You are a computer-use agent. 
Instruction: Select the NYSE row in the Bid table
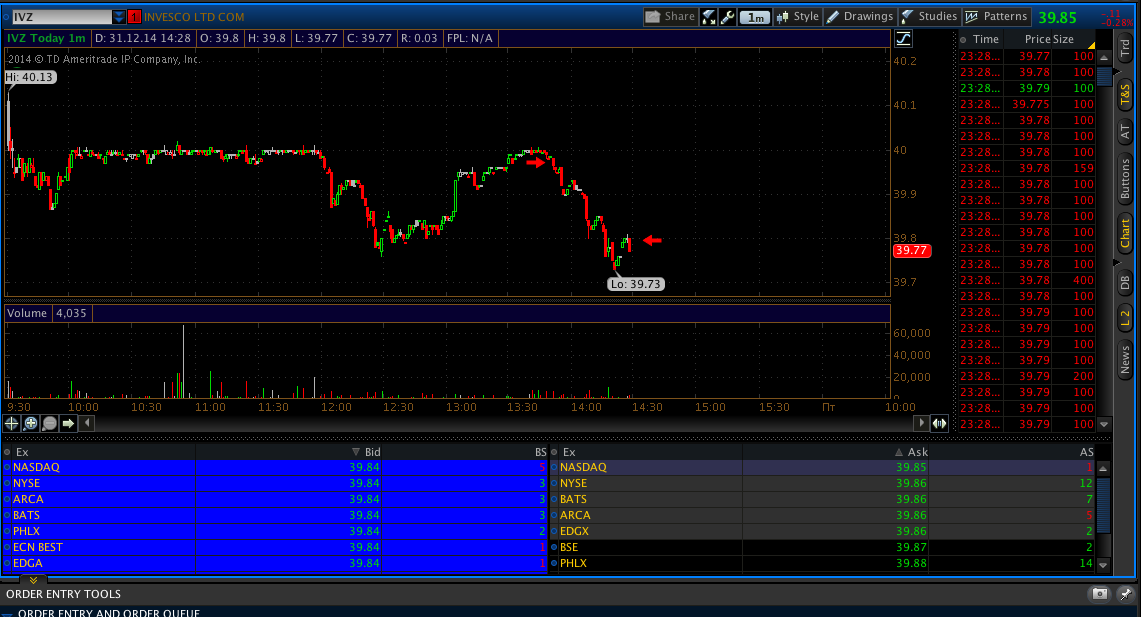pos(275,483)
